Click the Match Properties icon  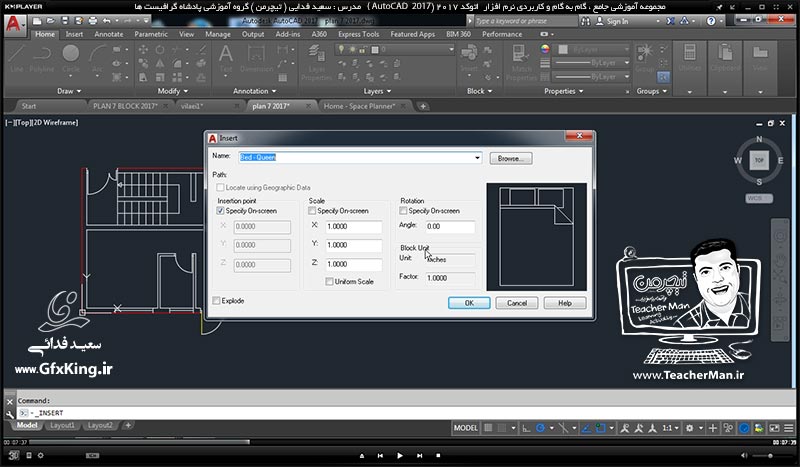[x=521, y=63]
